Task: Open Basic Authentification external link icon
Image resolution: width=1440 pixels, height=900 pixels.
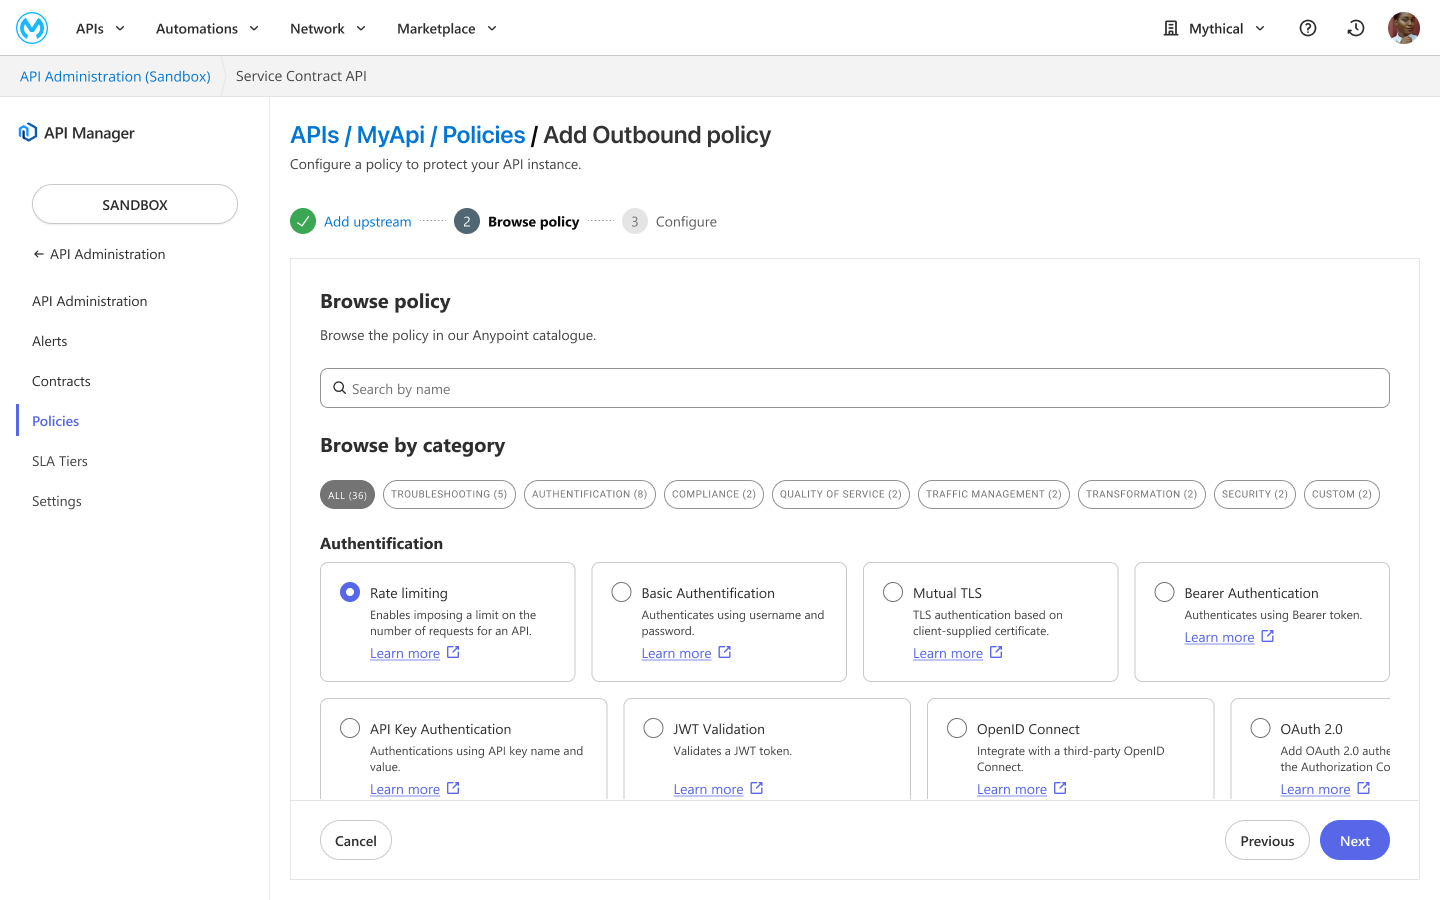Action: 725,652
